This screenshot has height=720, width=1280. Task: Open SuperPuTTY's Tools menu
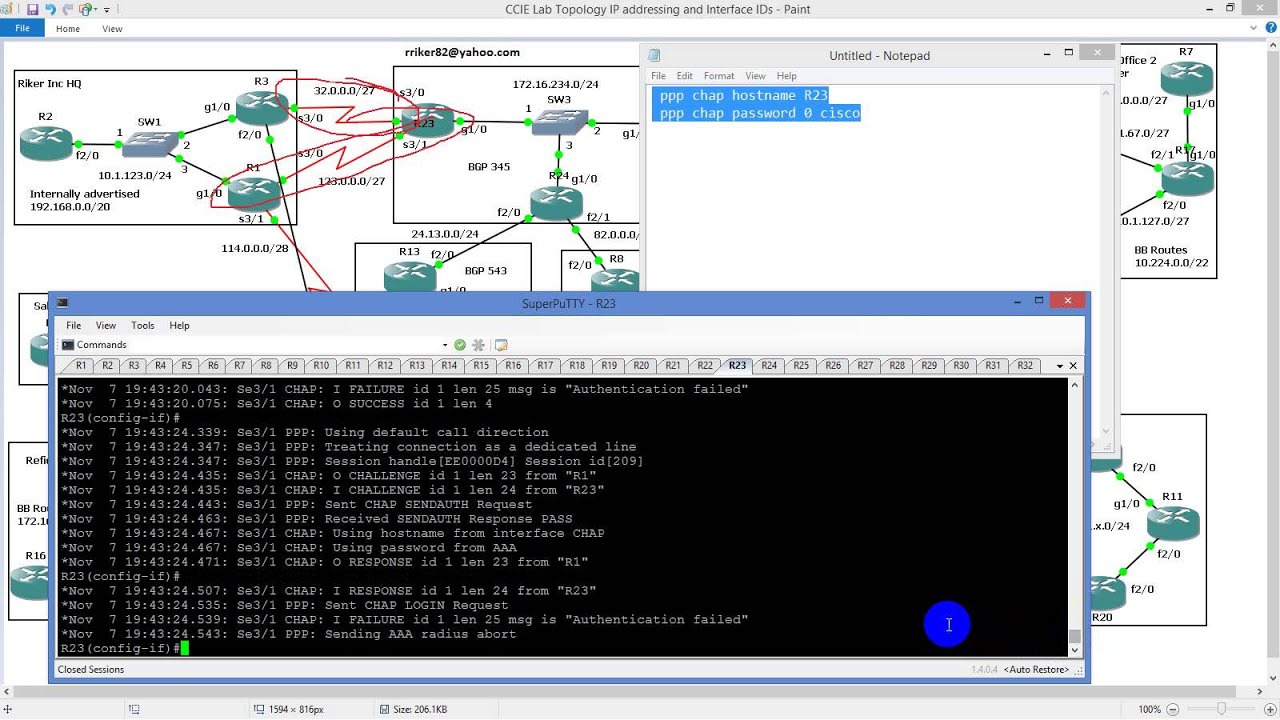pyautogui.click(x=142, y=326)
